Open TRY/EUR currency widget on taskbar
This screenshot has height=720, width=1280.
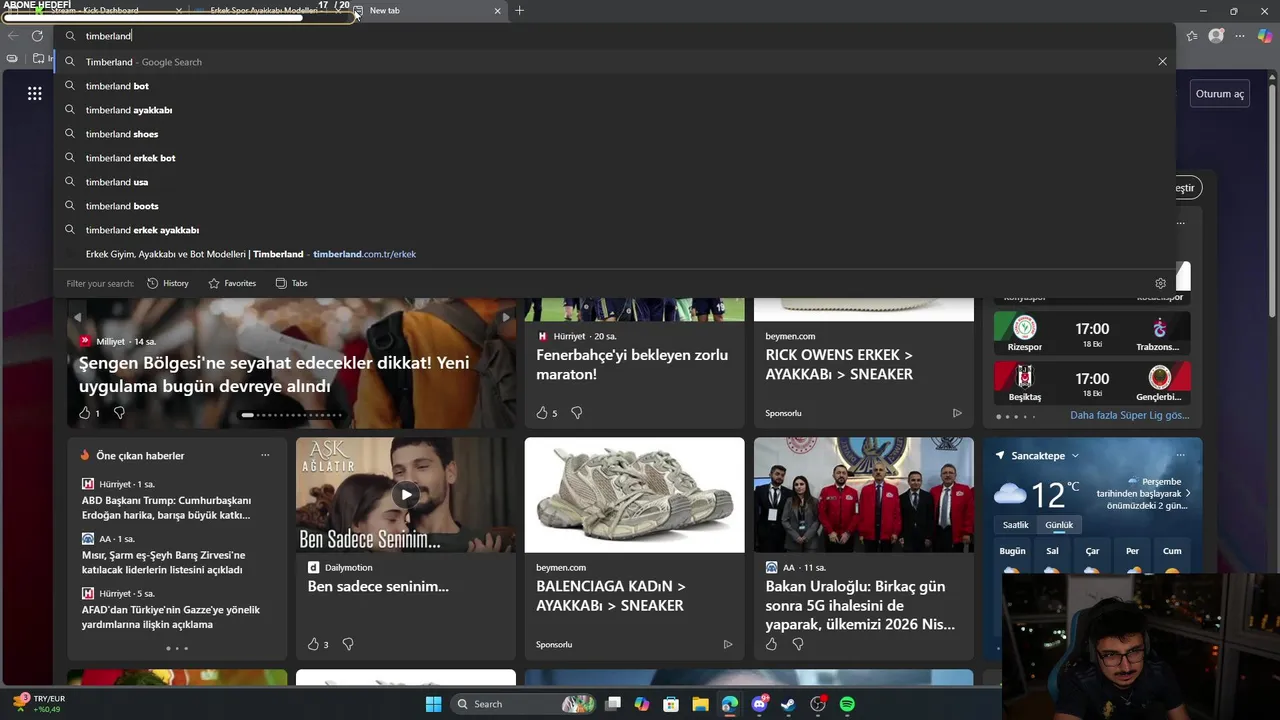coord(38,703)
